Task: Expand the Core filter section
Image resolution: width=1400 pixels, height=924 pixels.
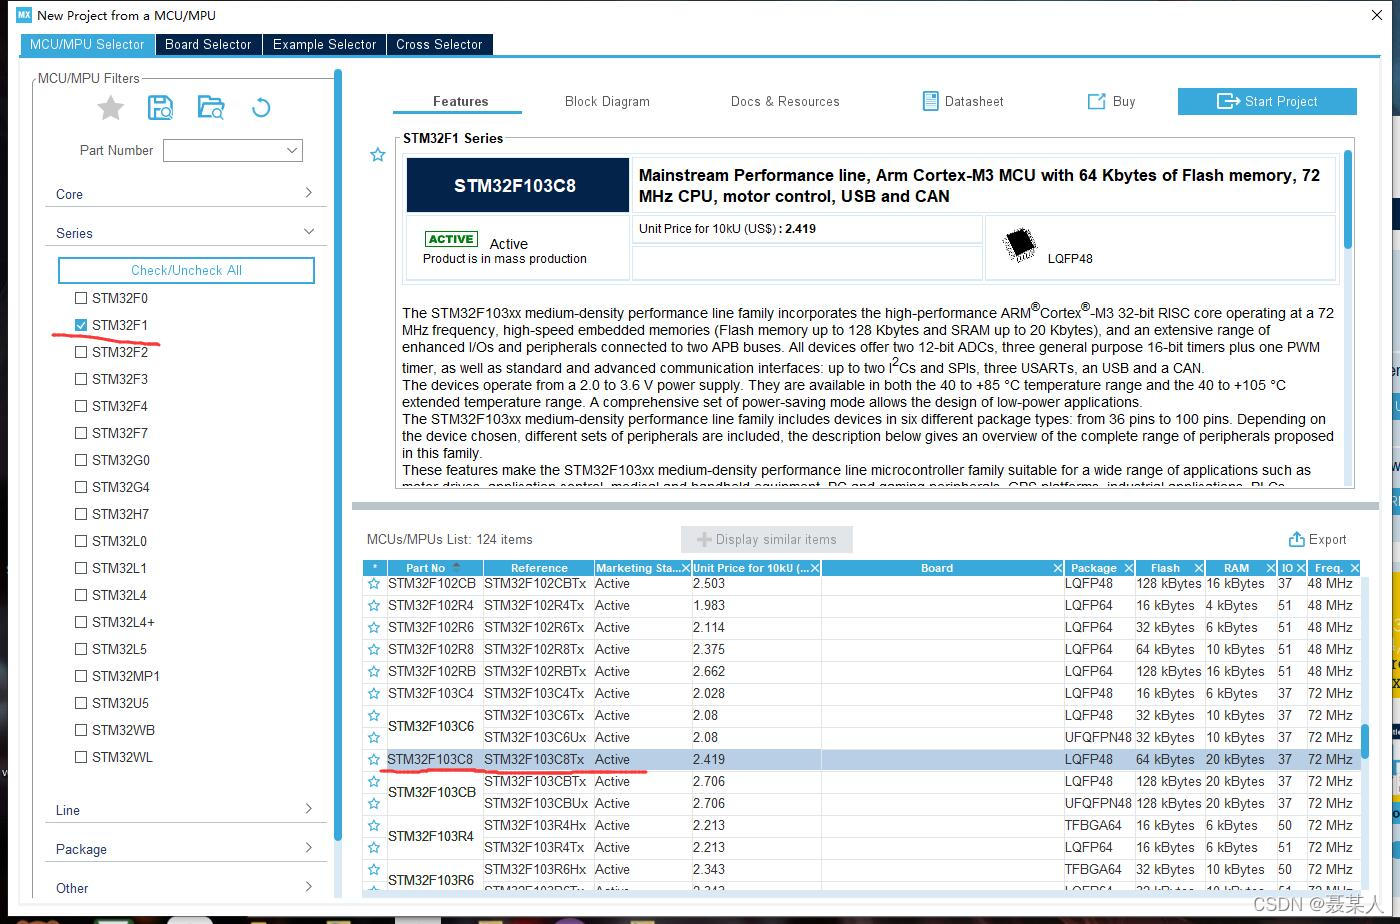Action: pos(186,194)
